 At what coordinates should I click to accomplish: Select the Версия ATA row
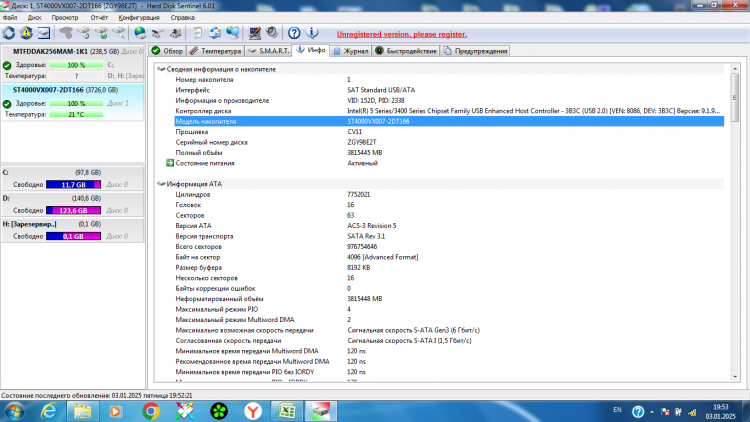449,226
